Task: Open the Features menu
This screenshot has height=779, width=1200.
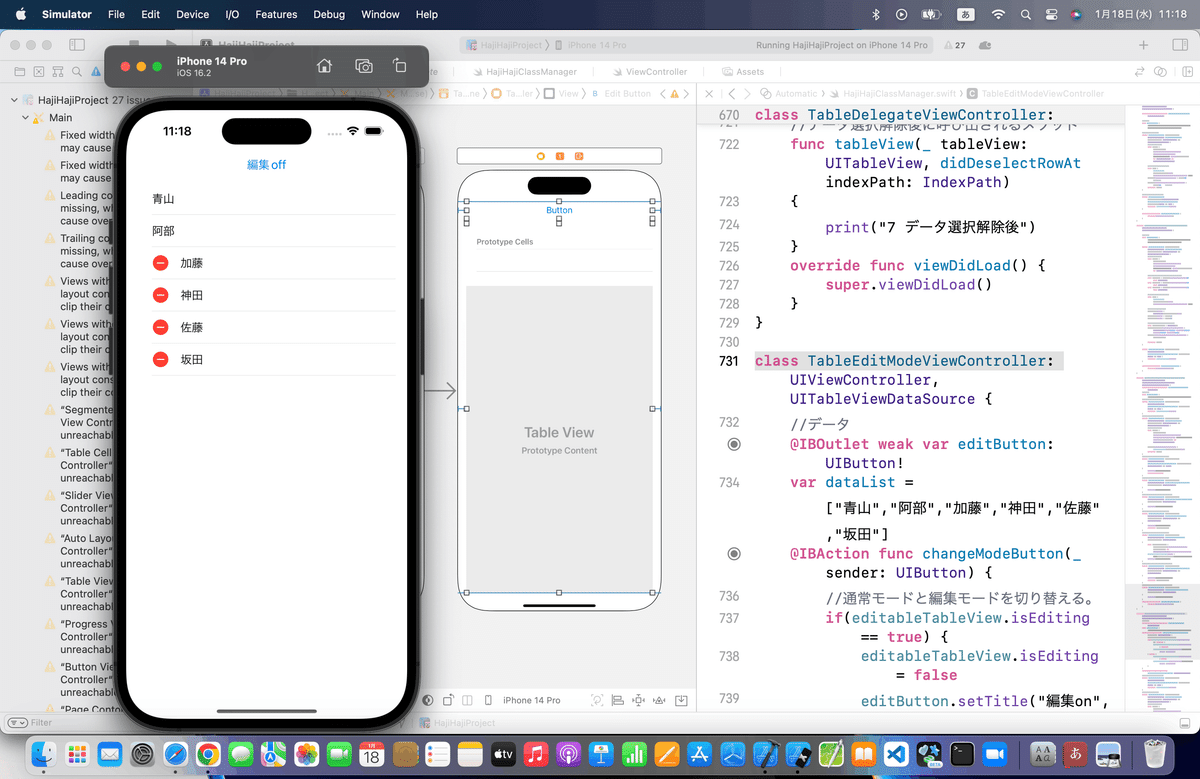Action: pos(276,14)
